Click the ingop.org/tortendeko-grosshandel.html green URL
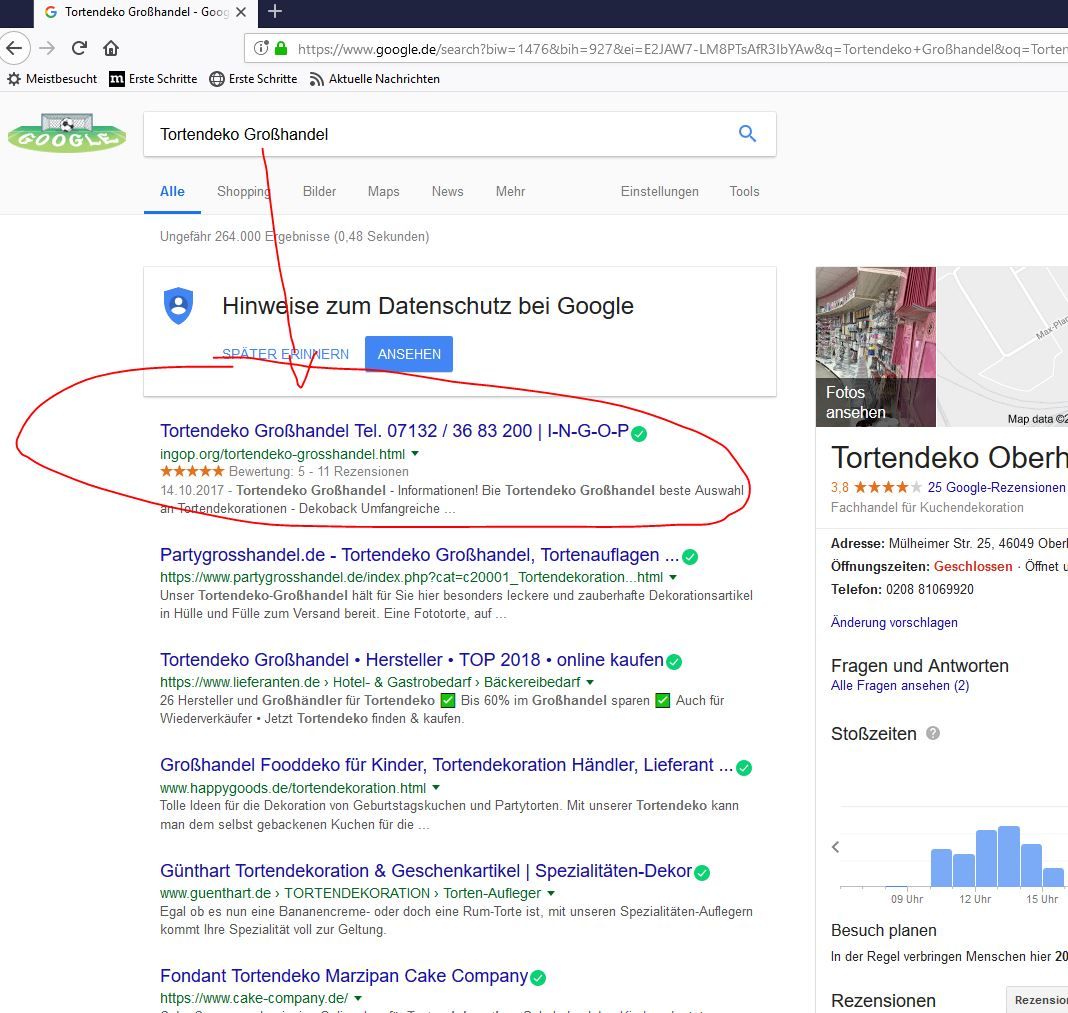1068x1013 pixels. 283,454
